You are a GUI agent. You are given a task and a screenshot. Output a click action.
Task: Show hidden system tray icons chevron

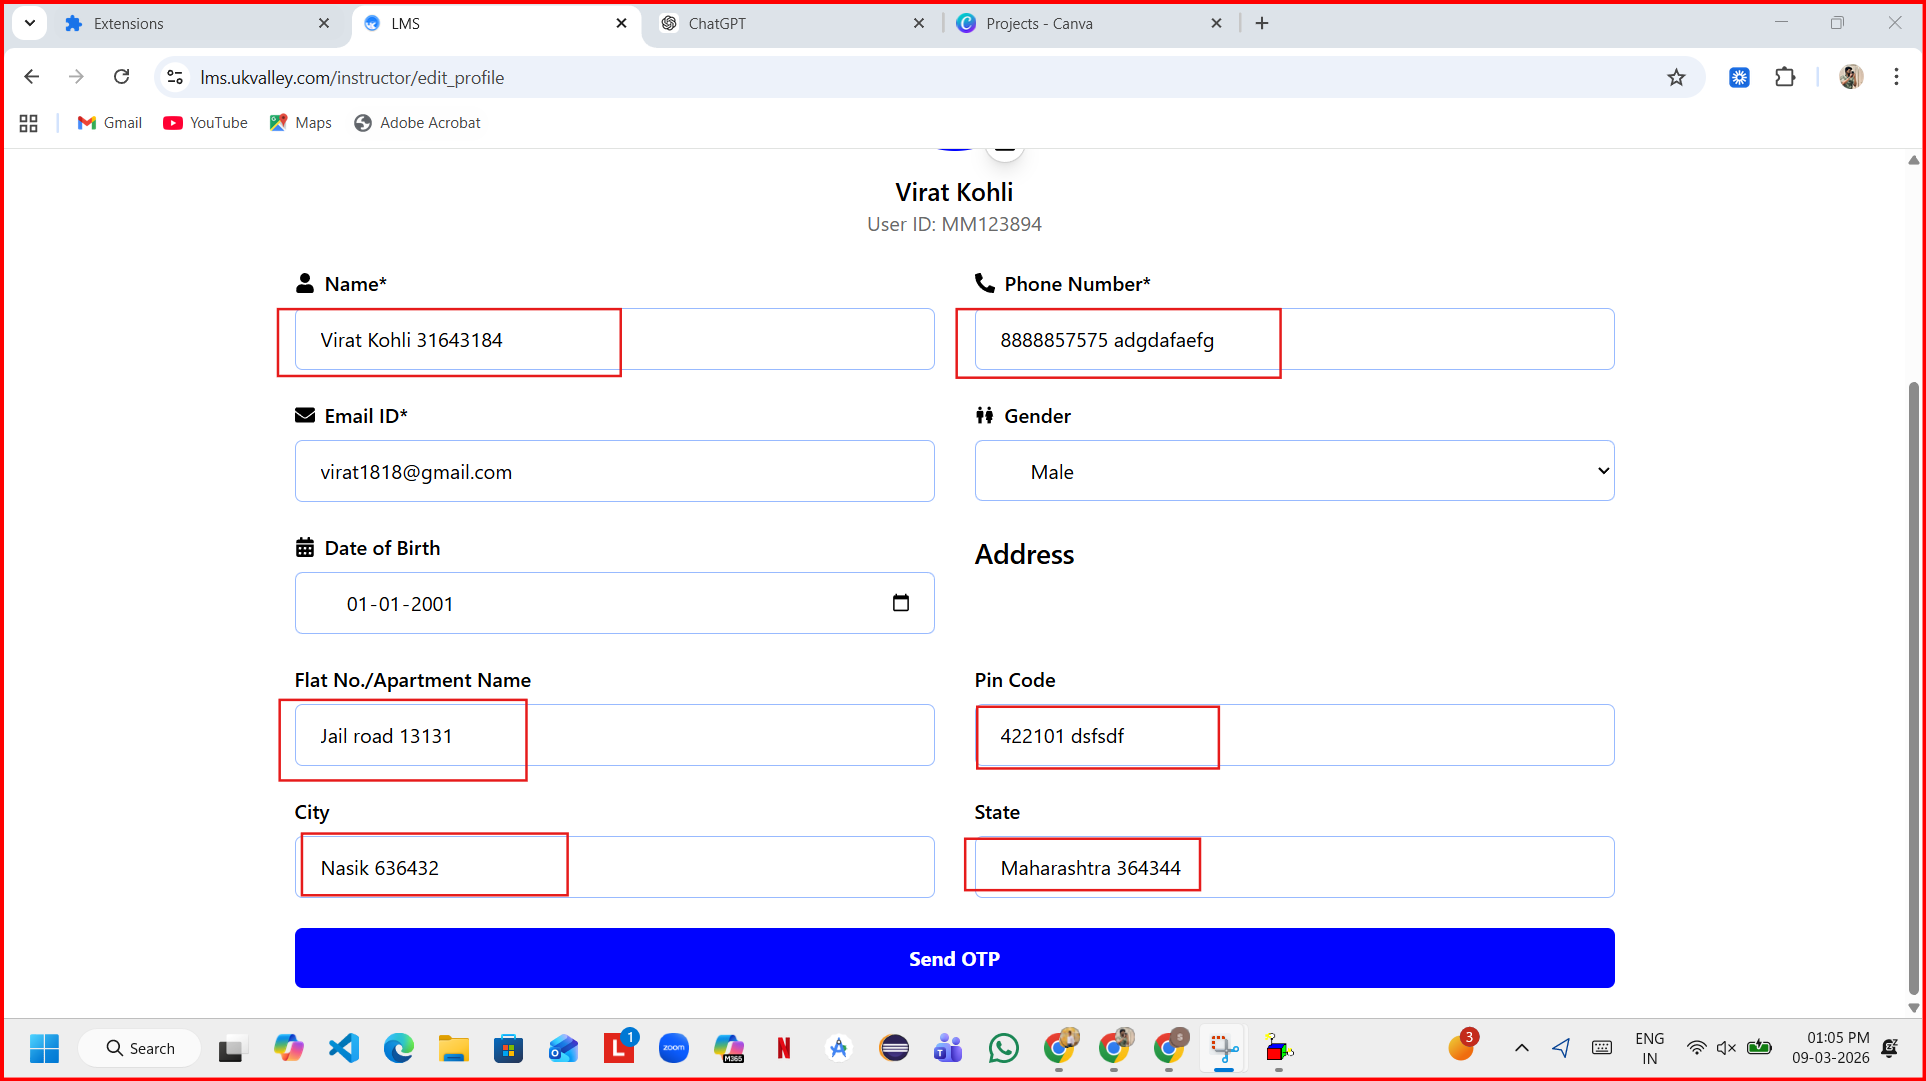click(x=1521, y=1048)
